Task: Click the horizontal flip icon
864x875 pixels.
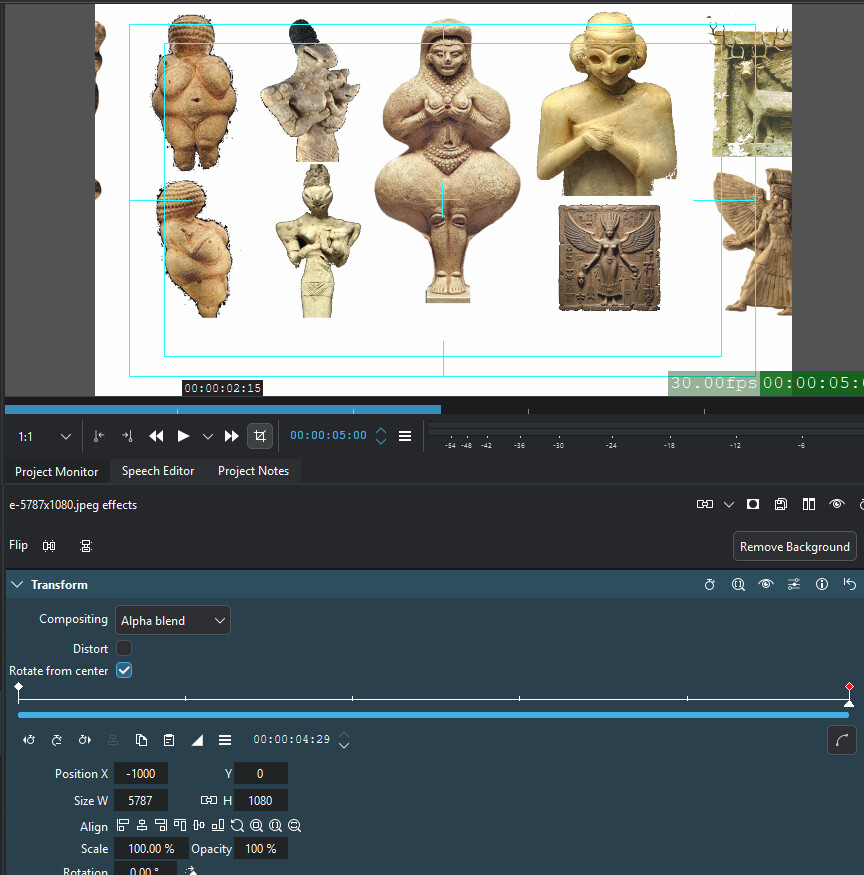Action: [49, 546]
